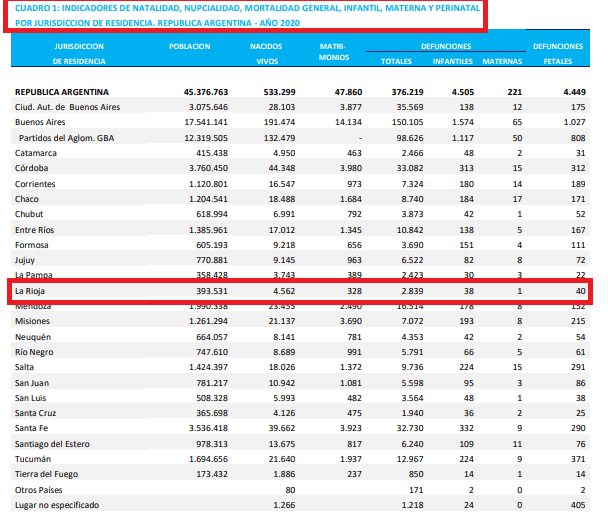Select 'Ciud. Aut. de Buenos Aires' row label
This screenshot has width=608, height=525.
pos(67,107)
